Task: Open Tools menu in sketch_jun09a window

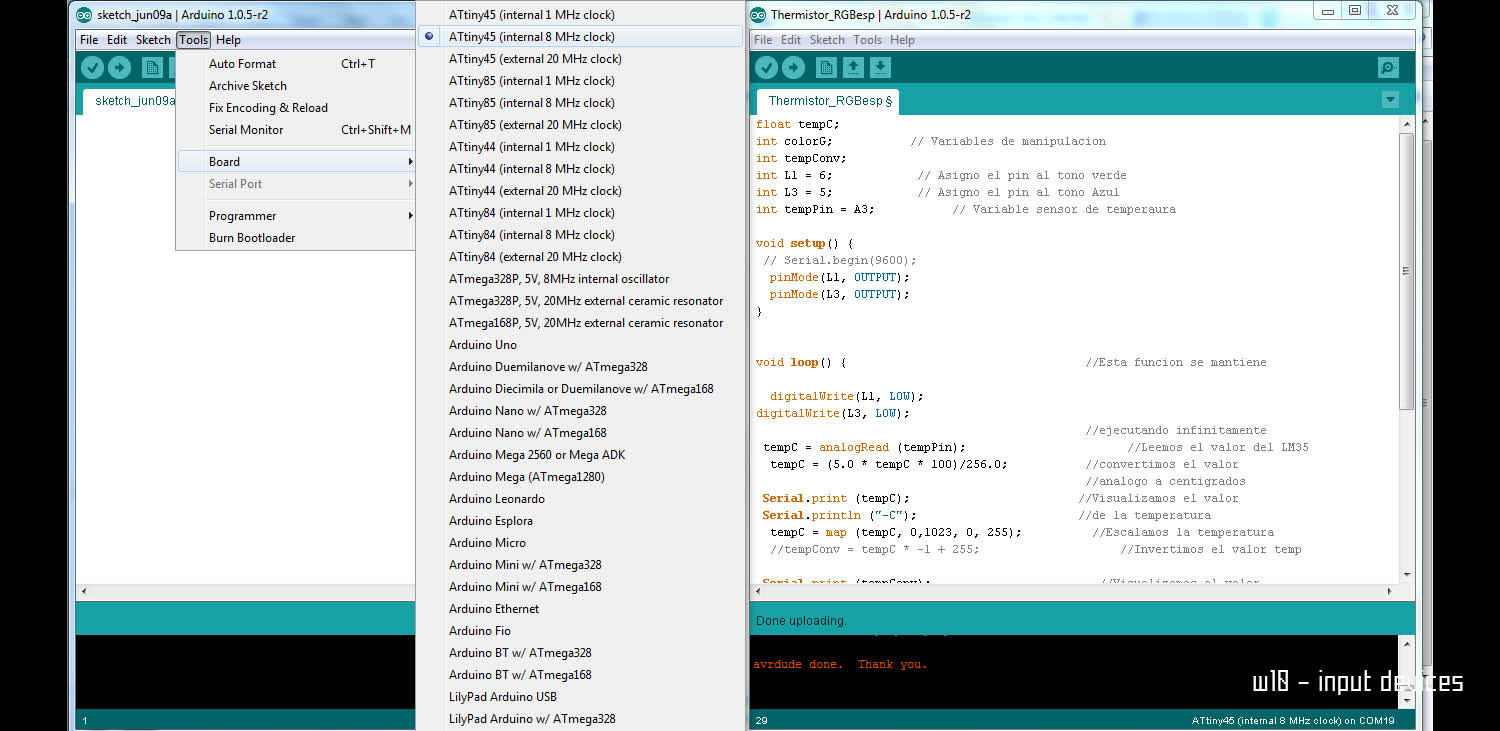Action: click(193, 40)
